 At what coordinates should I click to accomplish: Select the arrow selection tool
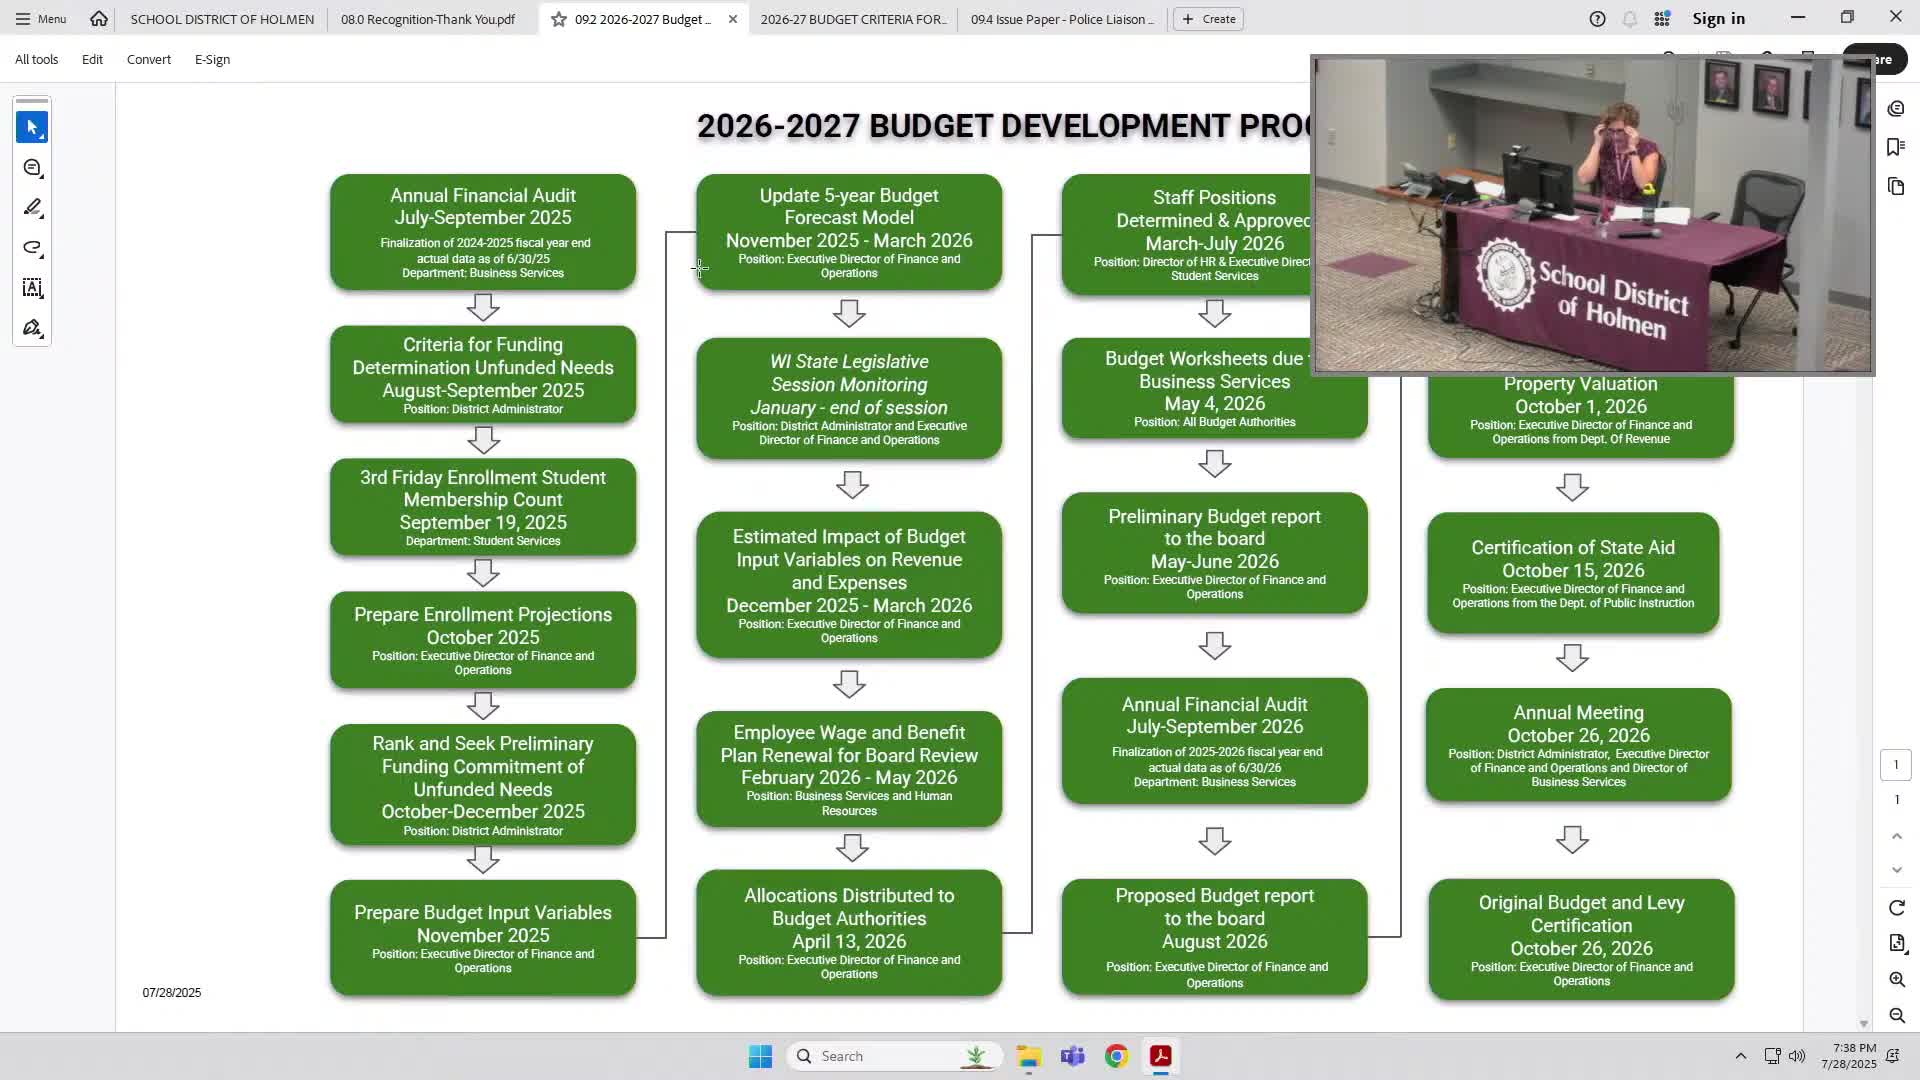click(32, 128)
